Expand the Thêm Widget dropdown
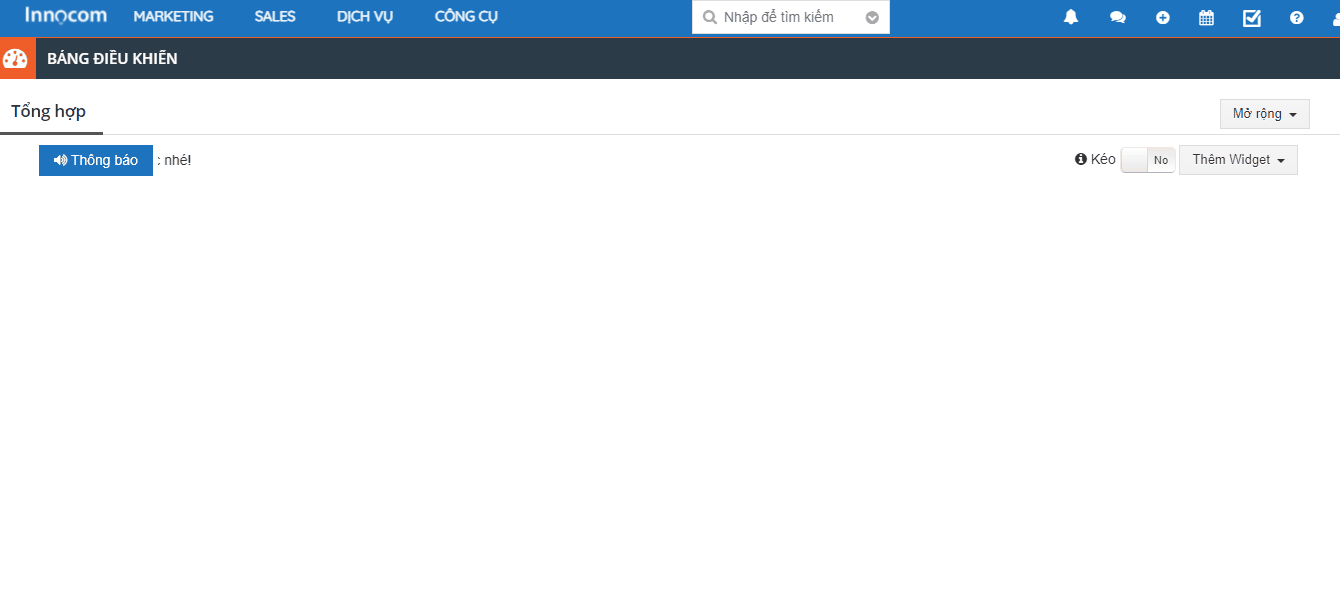1340x615 pixels. (1238, 160)
